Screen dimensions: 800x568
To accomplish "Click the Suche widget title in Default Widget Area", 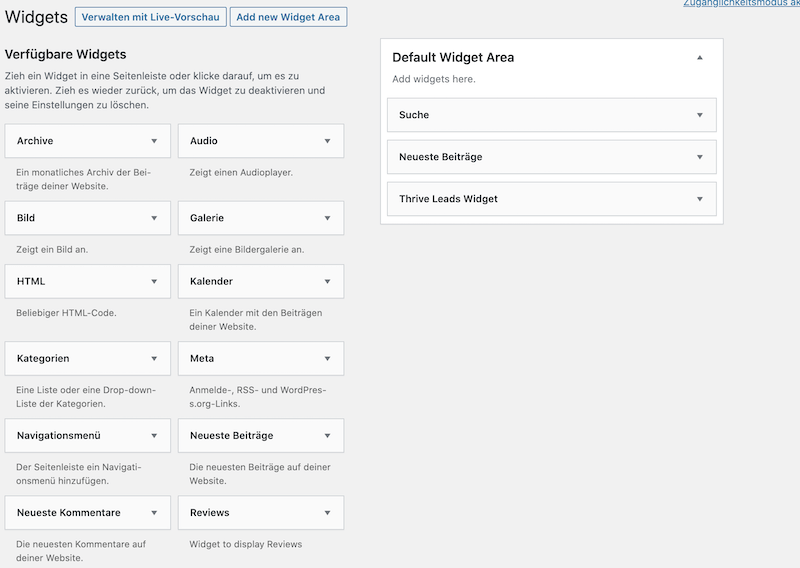I will 414,115.
